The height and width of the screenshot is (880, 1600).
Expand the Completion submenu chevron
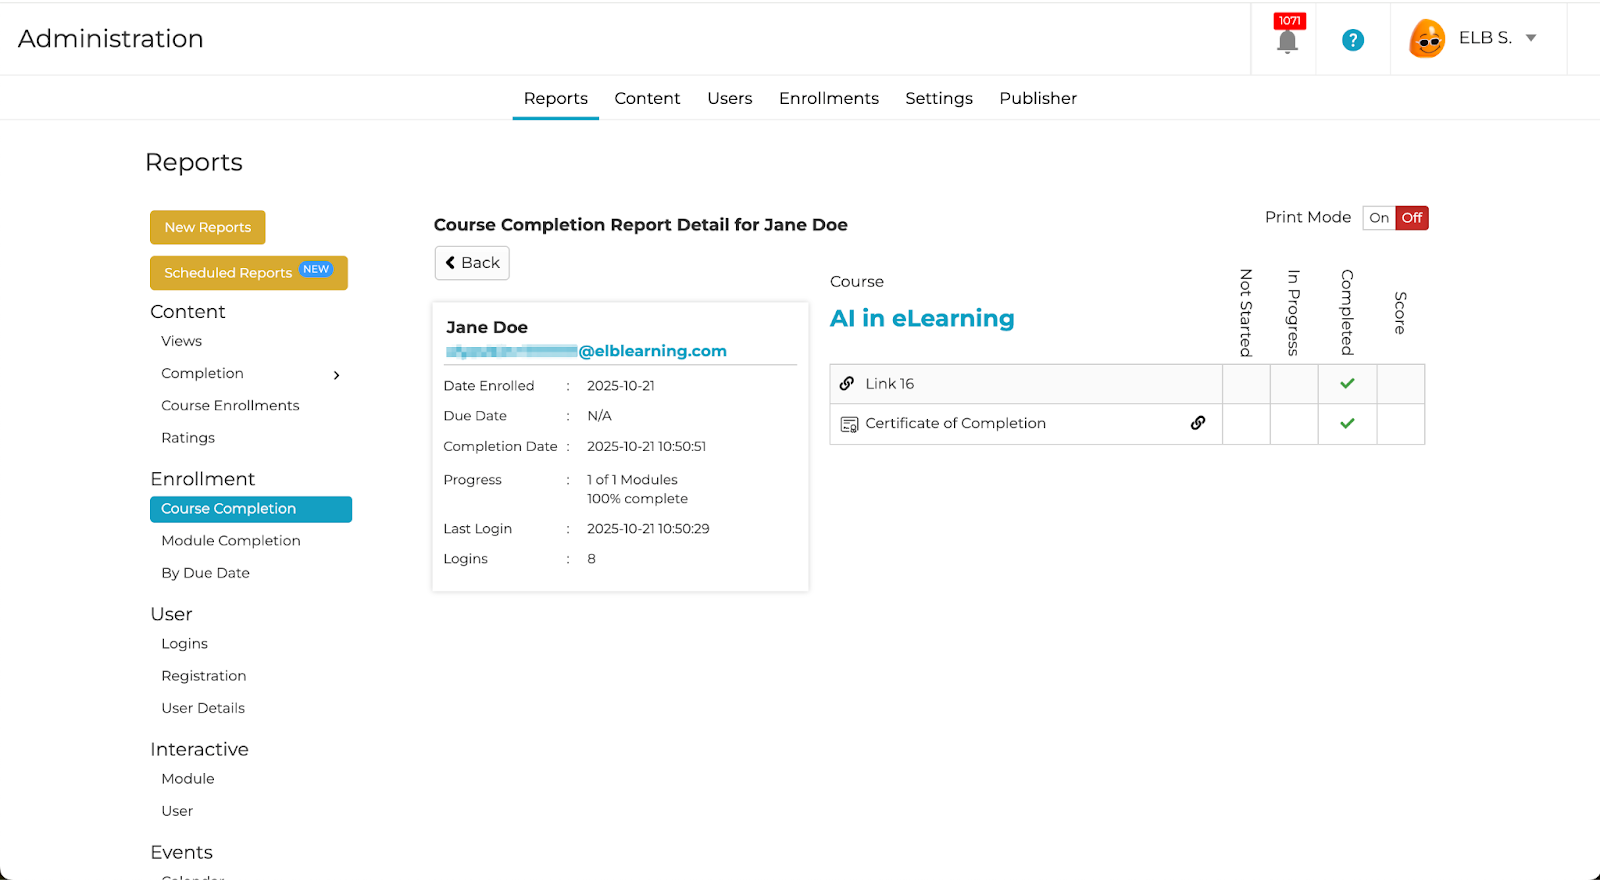[x=336, y=375]
